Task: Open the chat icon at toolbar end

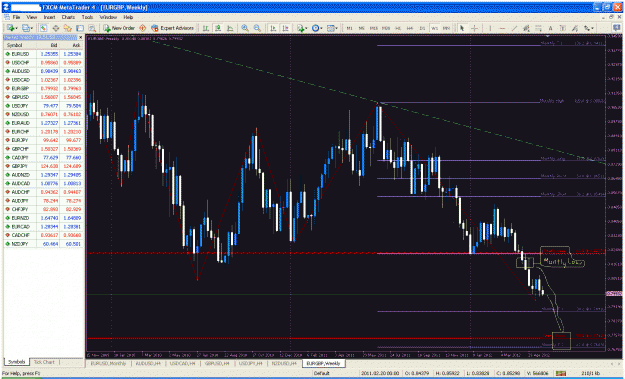Action: (617, 28)
